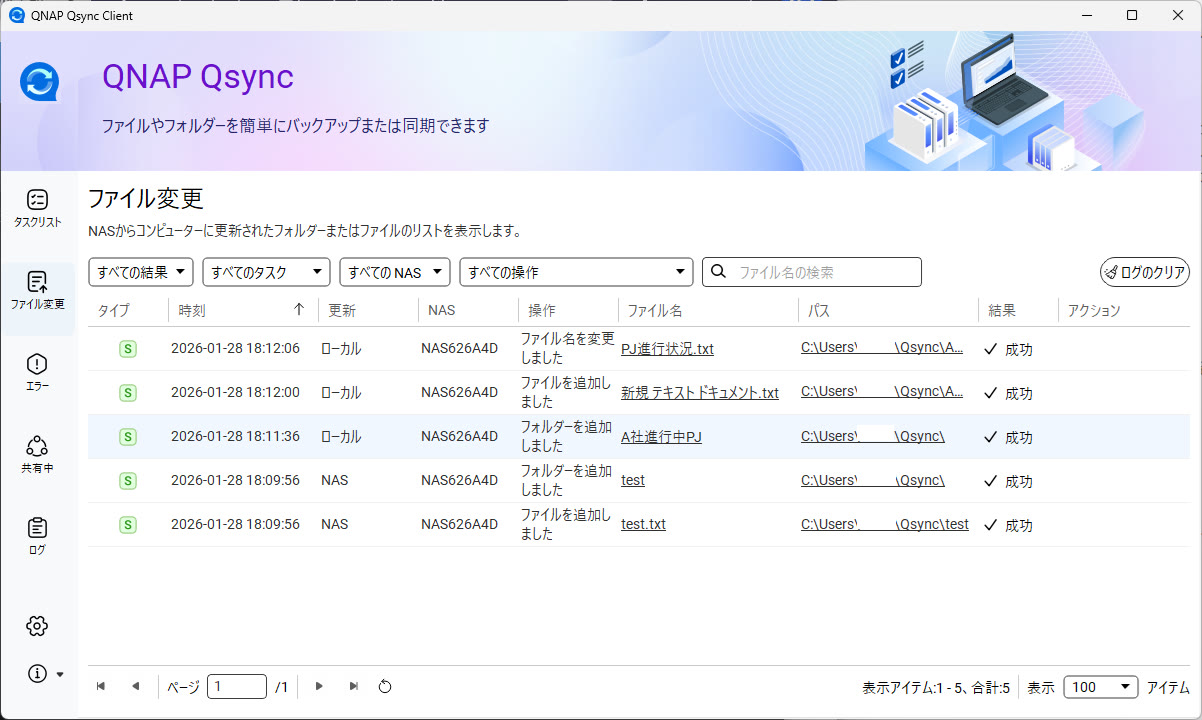The image size is (1202, 720).
Task: Open settings via the gear icon
Action: 37,626
